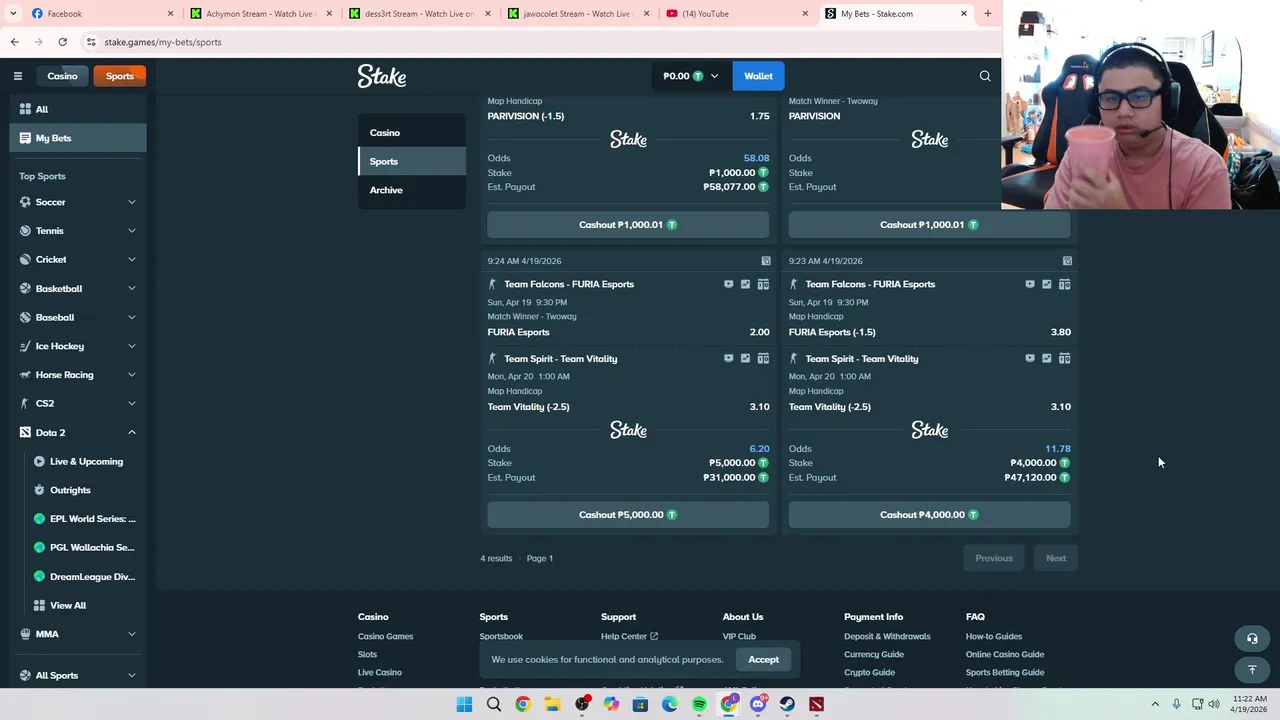Screen dimensions: 1280x720
Task: Expand the Soccer category chevron
Action: coord(131,202)
